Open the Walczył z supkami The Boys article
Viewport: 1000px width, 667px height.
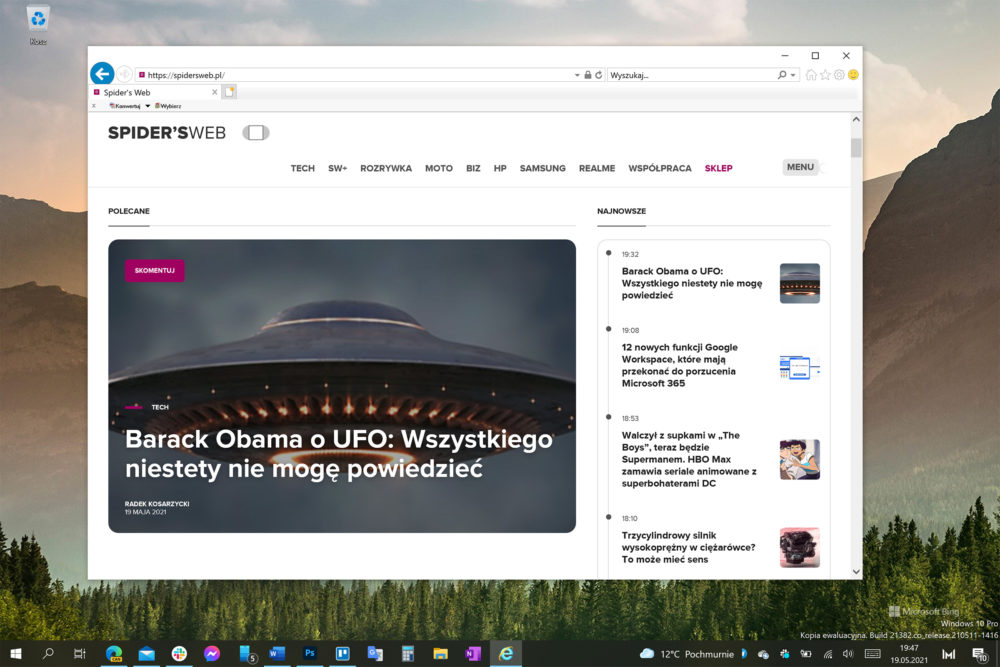pyautogui.click(x=689, y=459)
